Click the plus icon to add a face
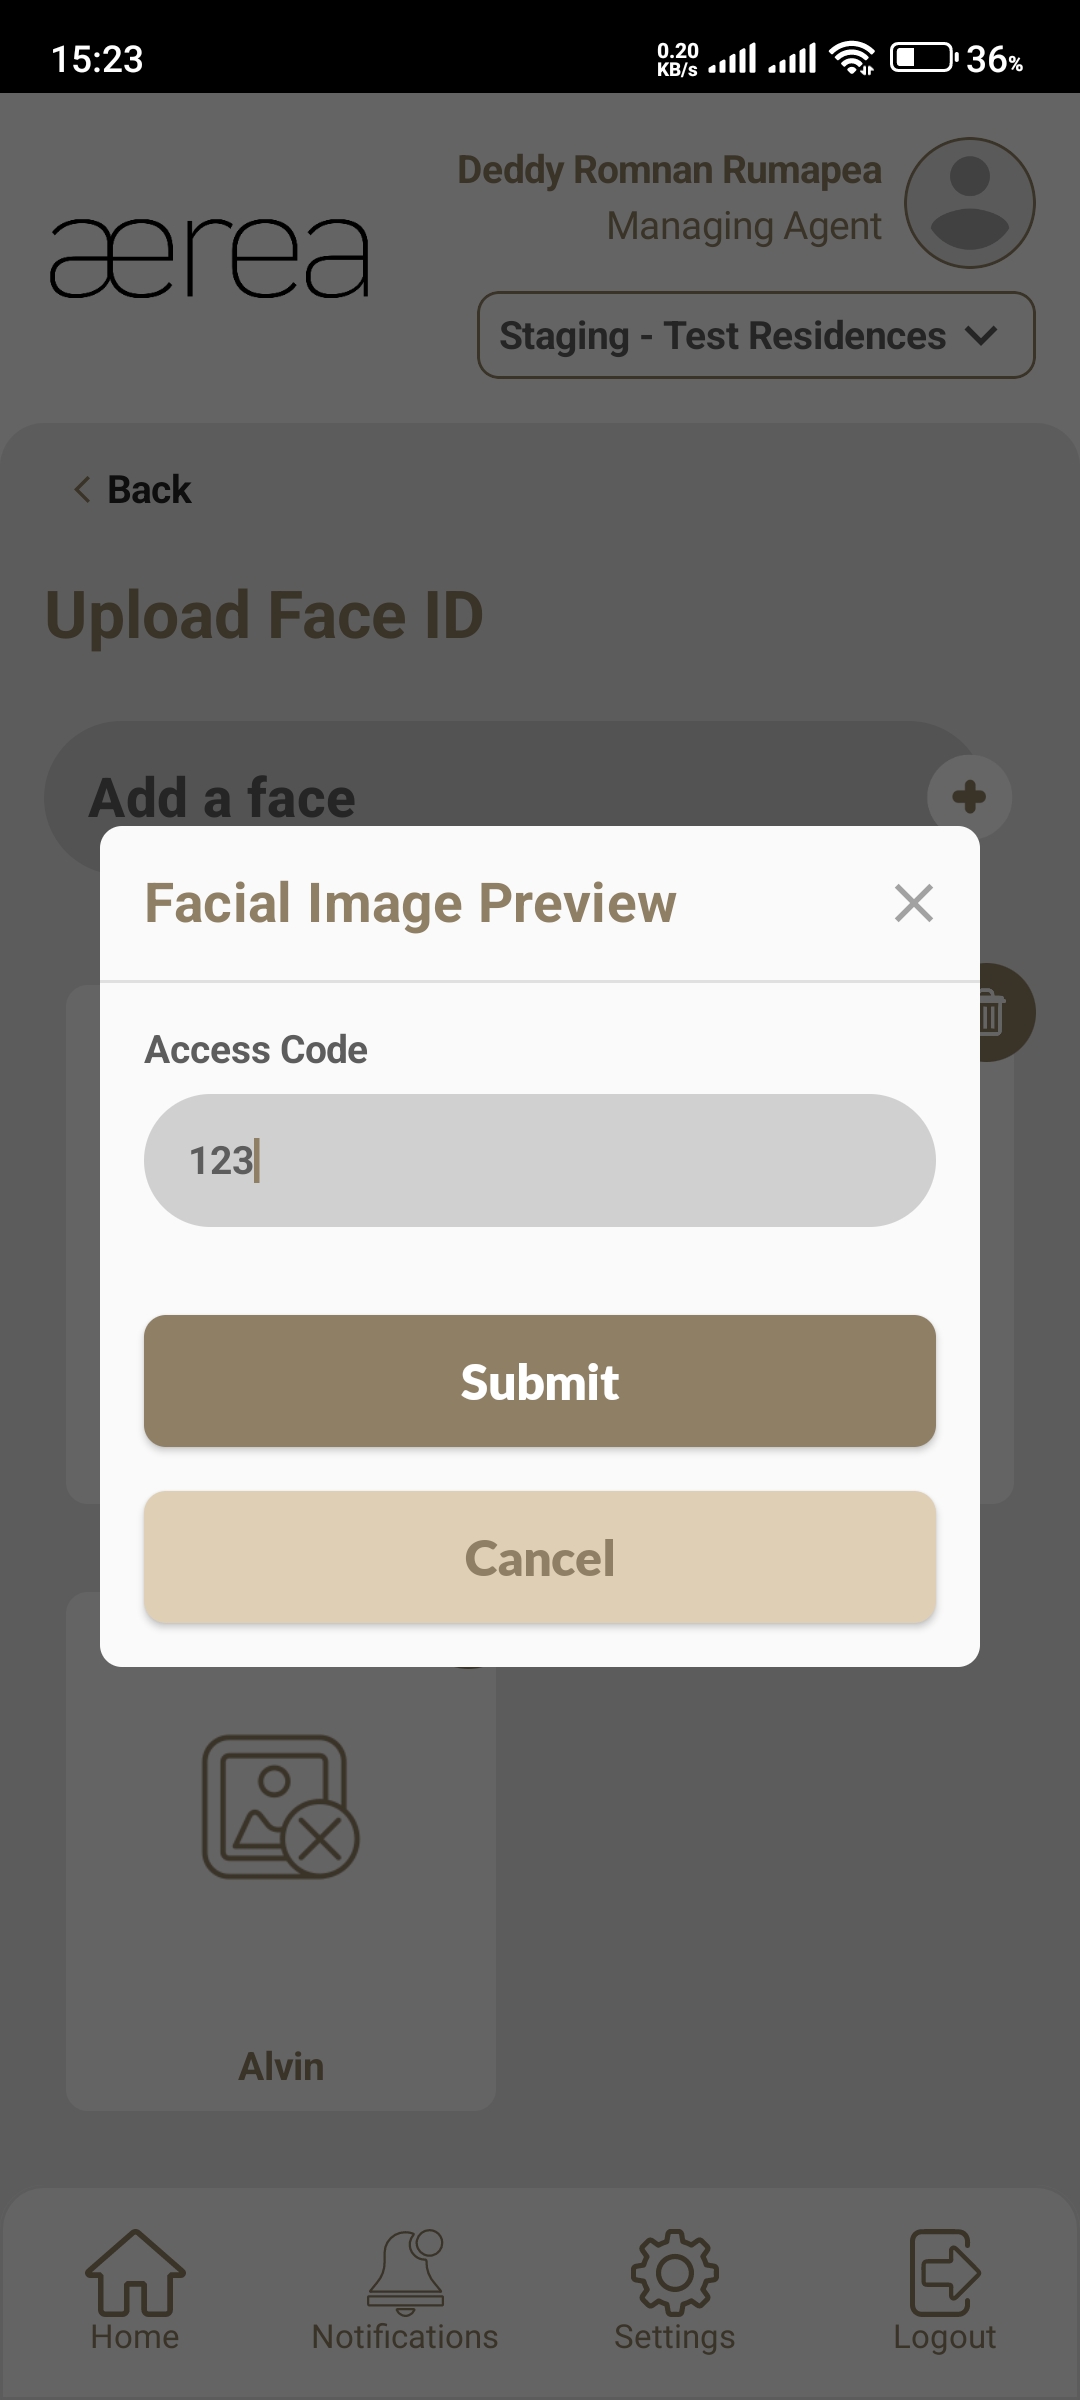This screenshot has width=1080, height=2400. 969,797
